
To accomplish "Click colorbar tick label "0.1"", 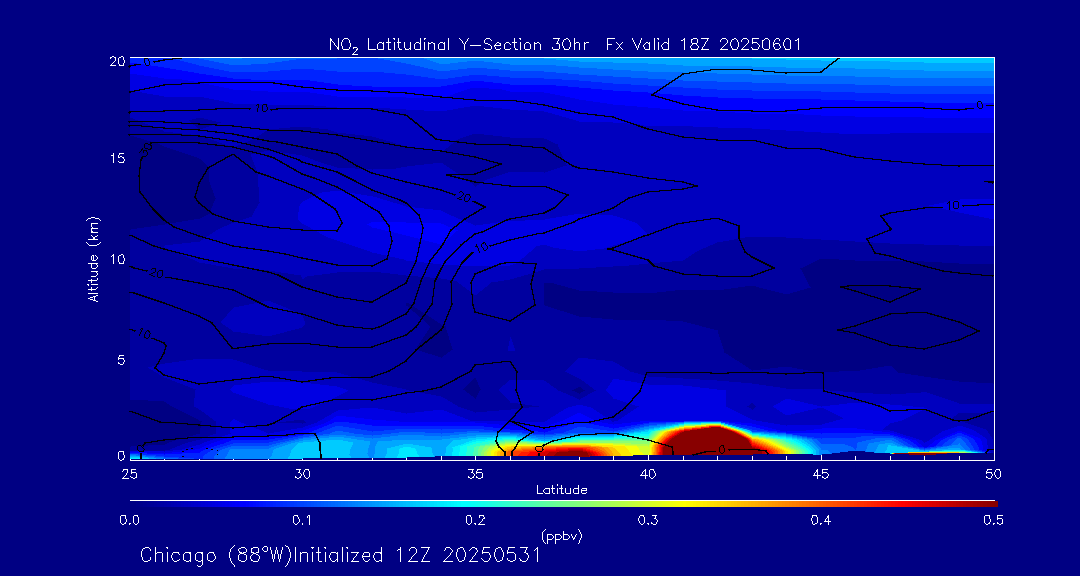I will [x=302, y=520].
